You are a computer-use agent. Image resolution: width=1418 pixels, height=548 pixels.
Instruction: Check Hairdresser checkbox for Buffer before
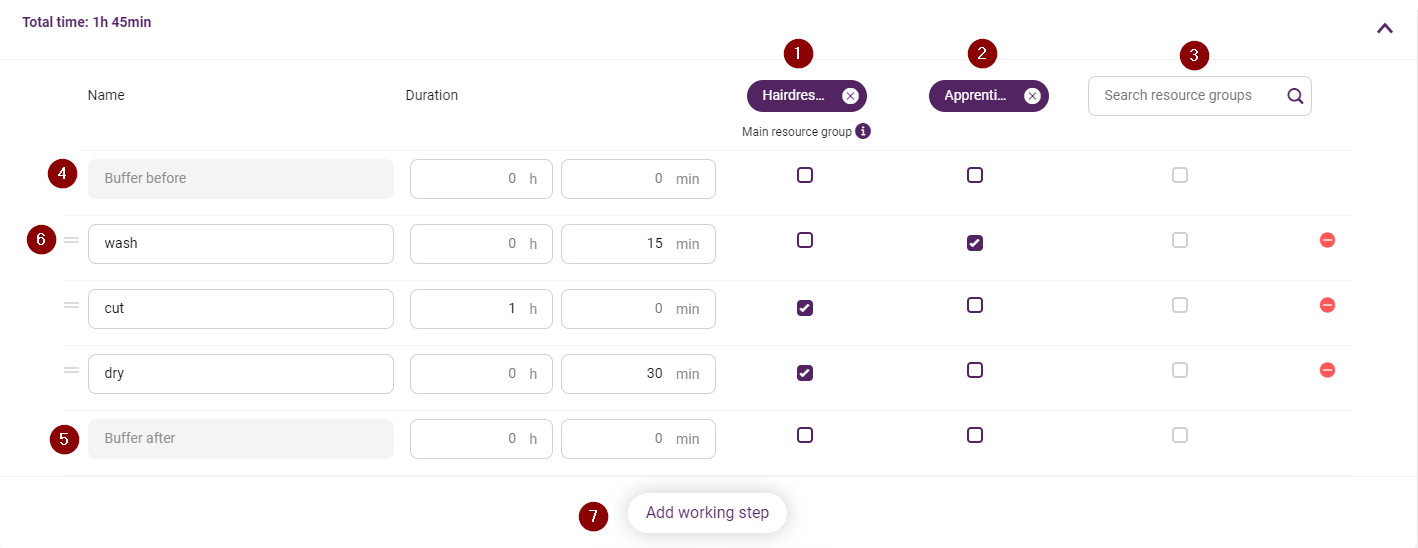805,175
